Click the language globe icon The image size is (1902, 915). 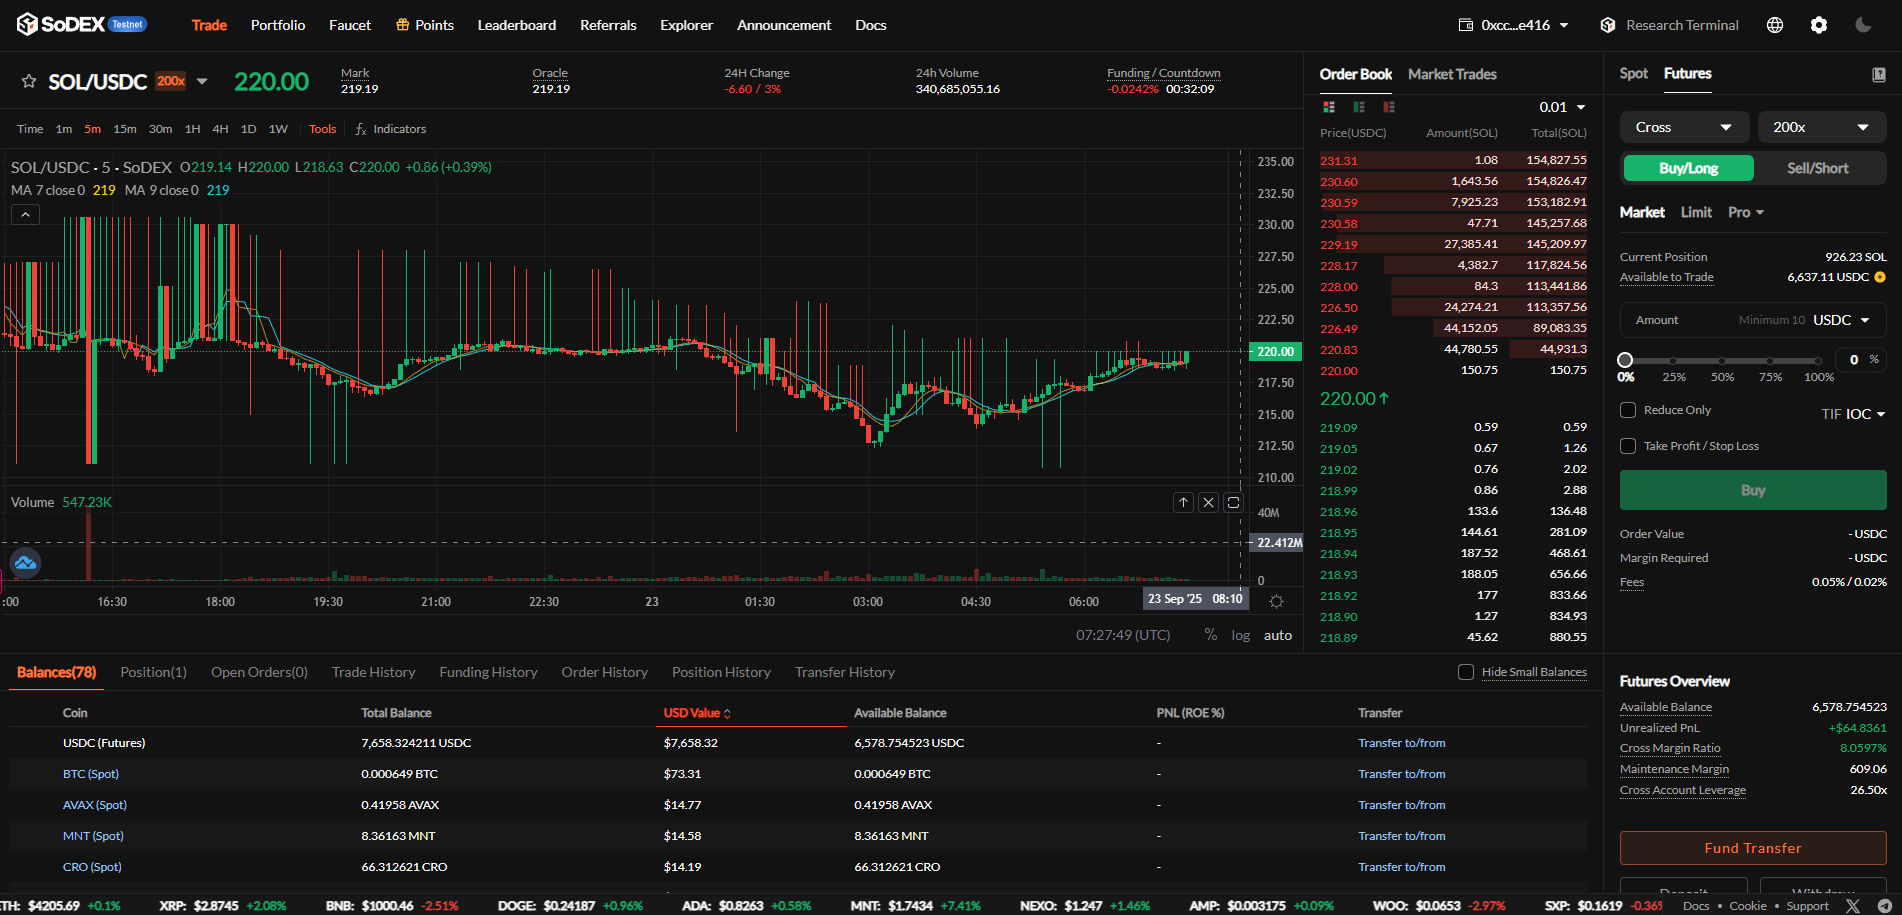[x=1775, y=25]
